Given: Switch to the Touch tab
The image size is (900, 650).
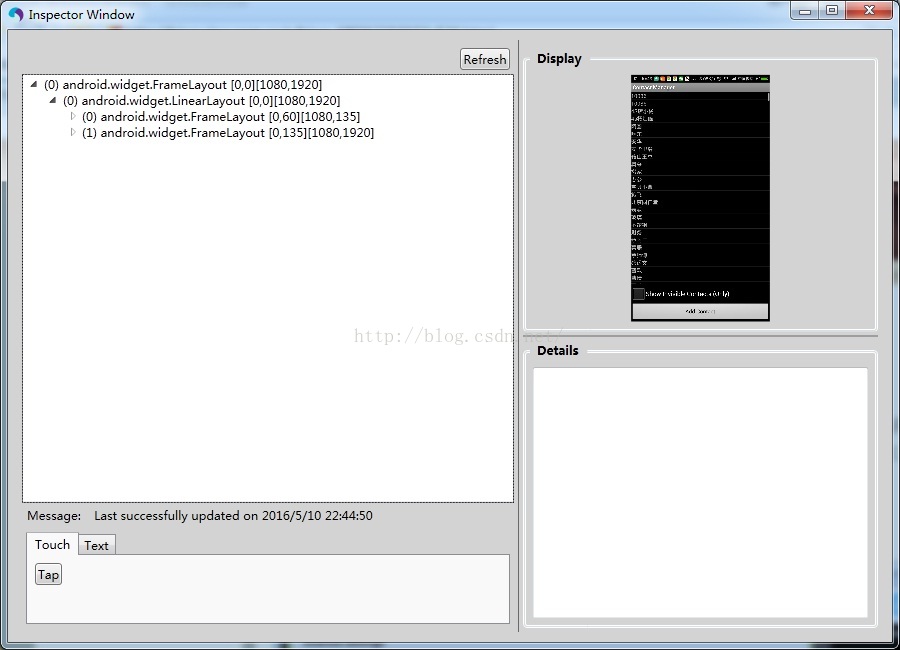Looking at the screenshot, I should [x=52, y=544].
